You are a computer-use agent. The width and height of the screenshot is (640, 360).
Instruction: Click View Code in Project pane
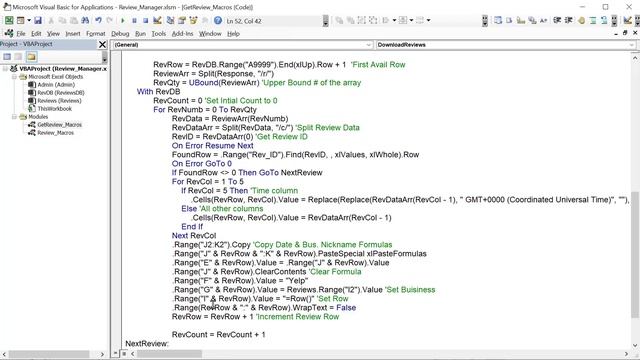(7, 57)
